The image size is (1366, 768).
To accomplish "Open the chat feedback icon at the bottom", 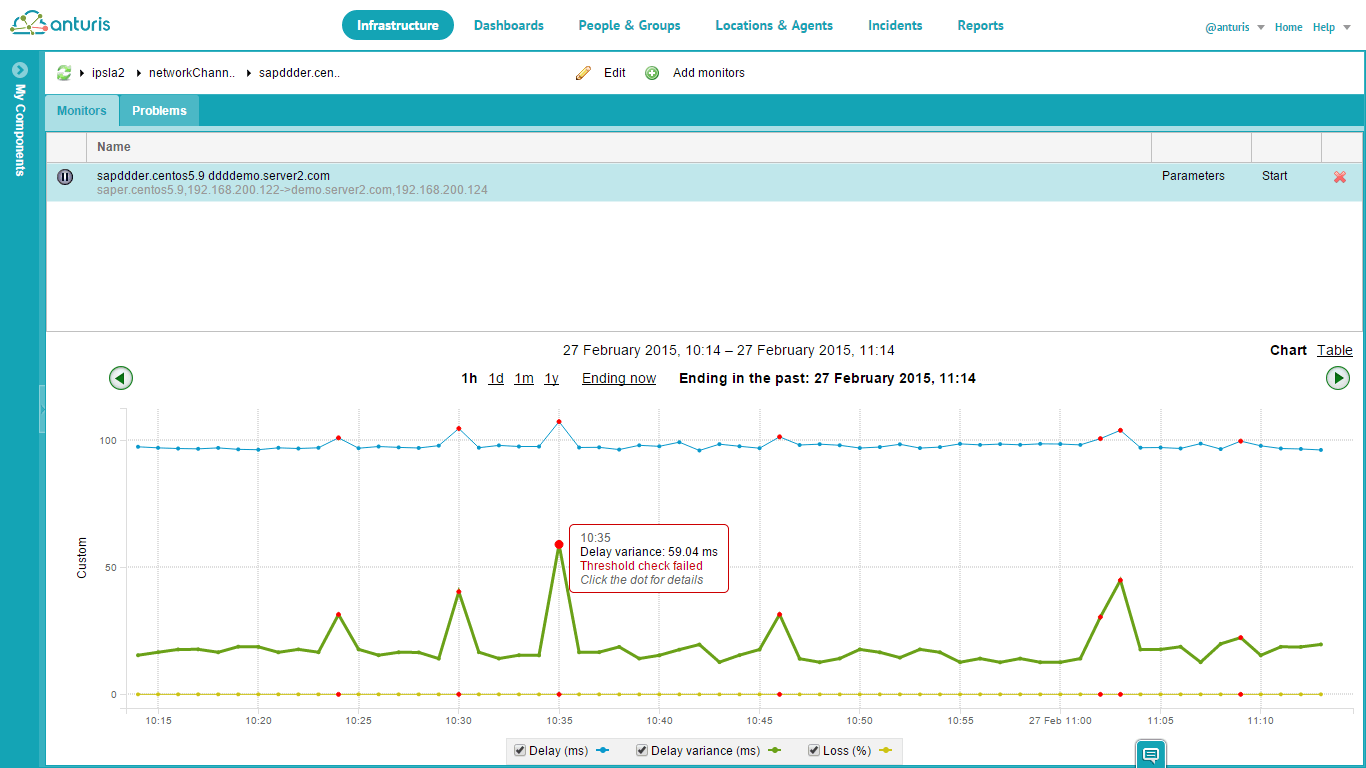I will point(1151,754).
